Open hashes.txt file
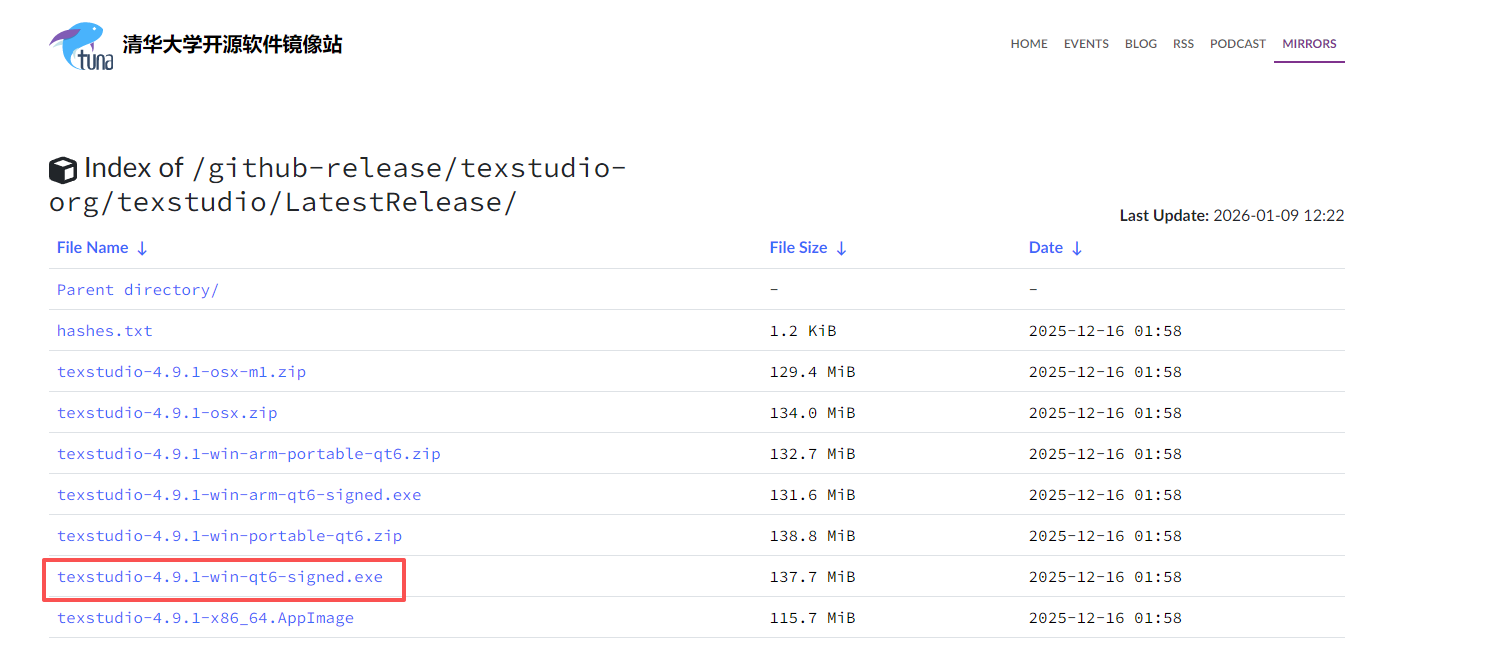This screenshot has height=667, width=1504. tap(105, 331)
